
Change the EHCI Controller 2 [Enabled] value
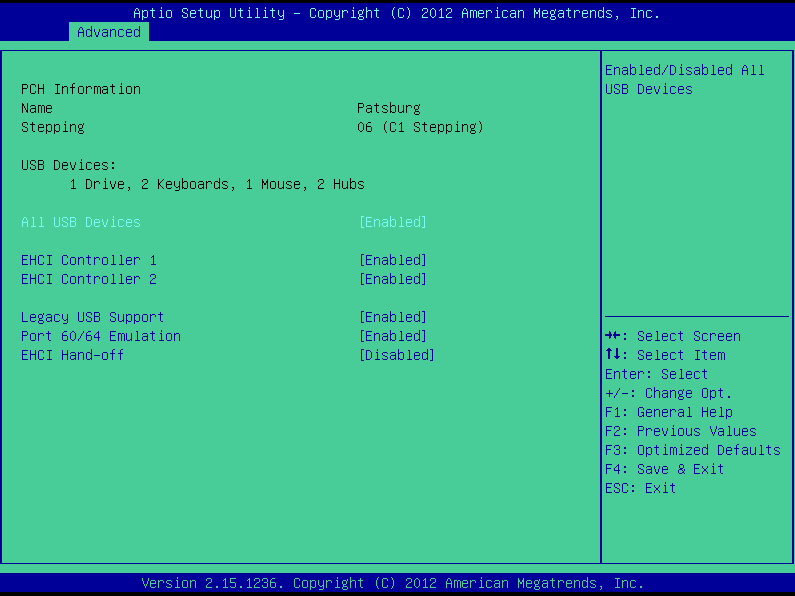click(392, 279)
